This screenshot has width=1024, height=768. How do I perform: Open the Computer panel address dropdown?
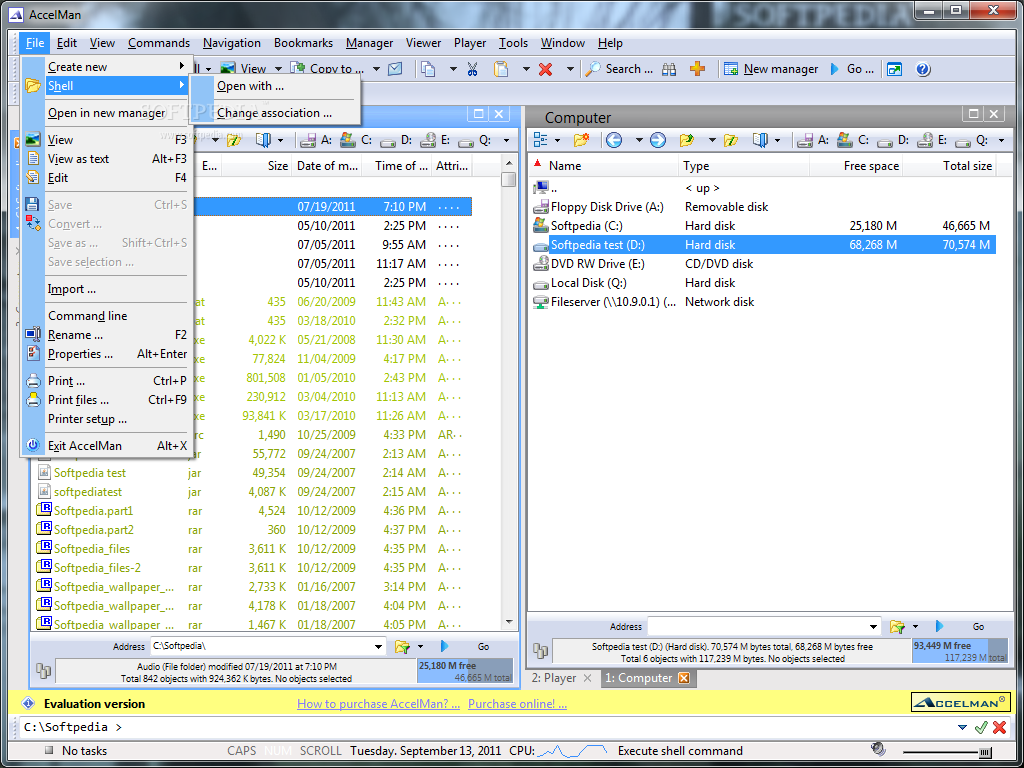874,626
